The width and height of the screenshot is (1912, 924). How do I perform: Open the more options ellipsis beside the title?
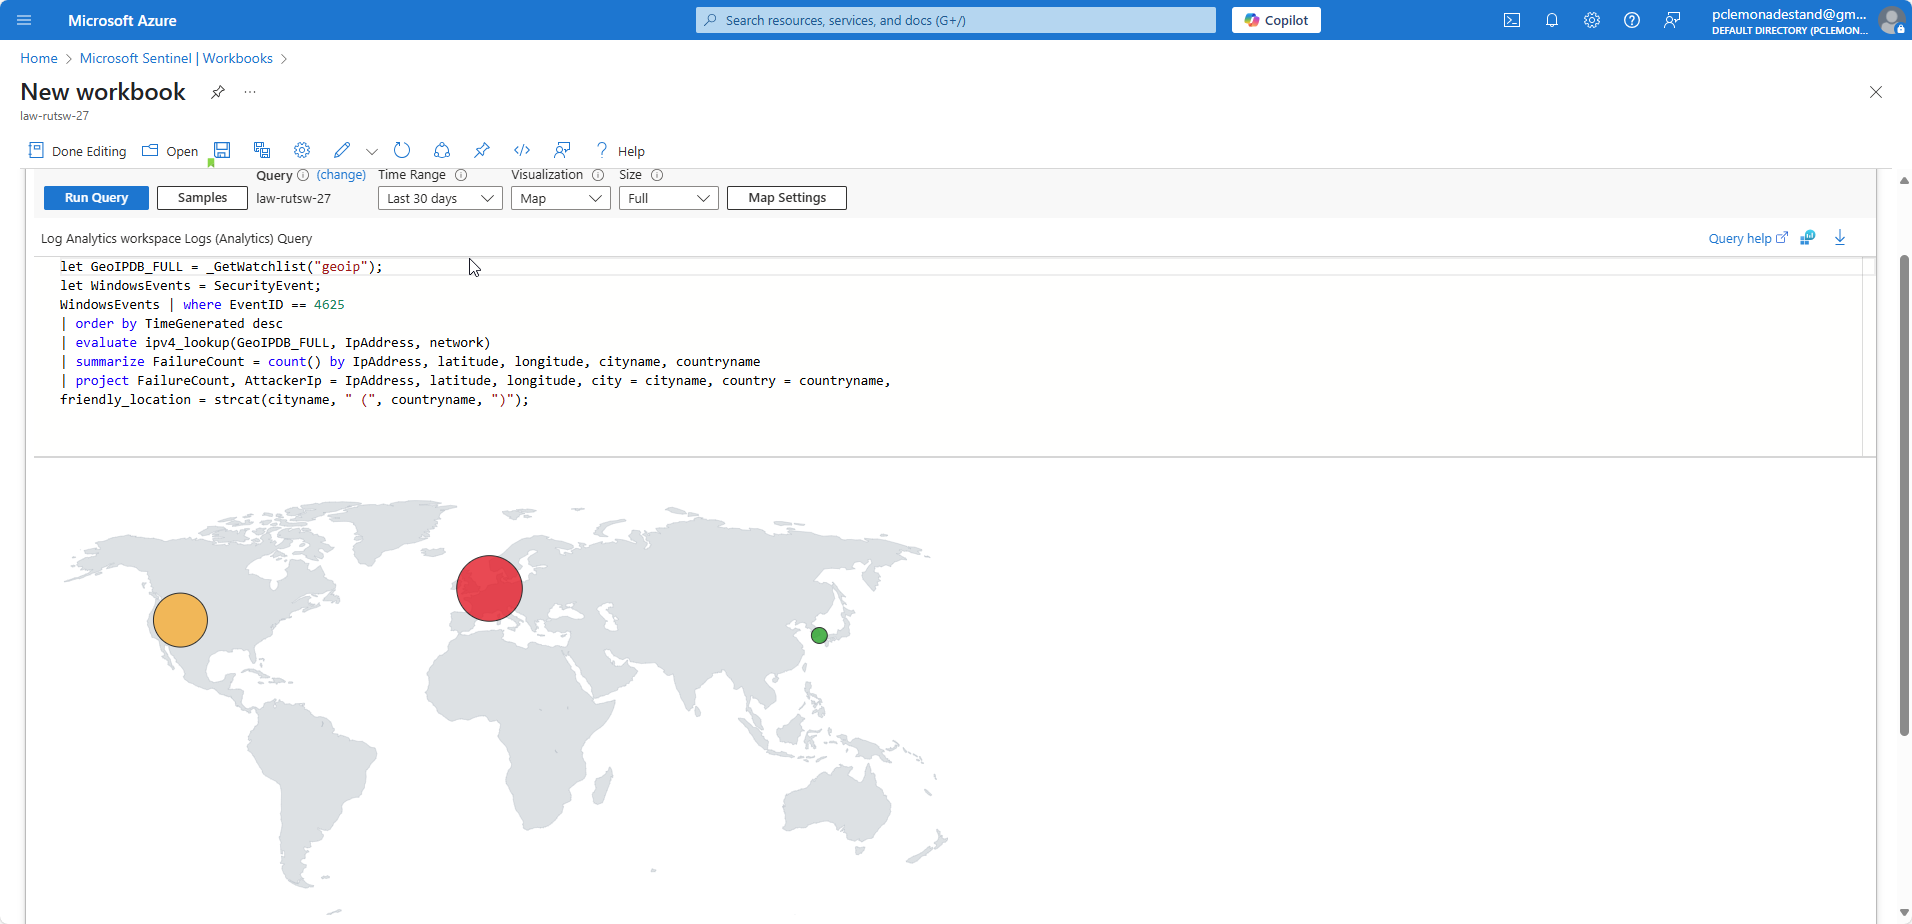pyautogui.click(x=250, y=92)
